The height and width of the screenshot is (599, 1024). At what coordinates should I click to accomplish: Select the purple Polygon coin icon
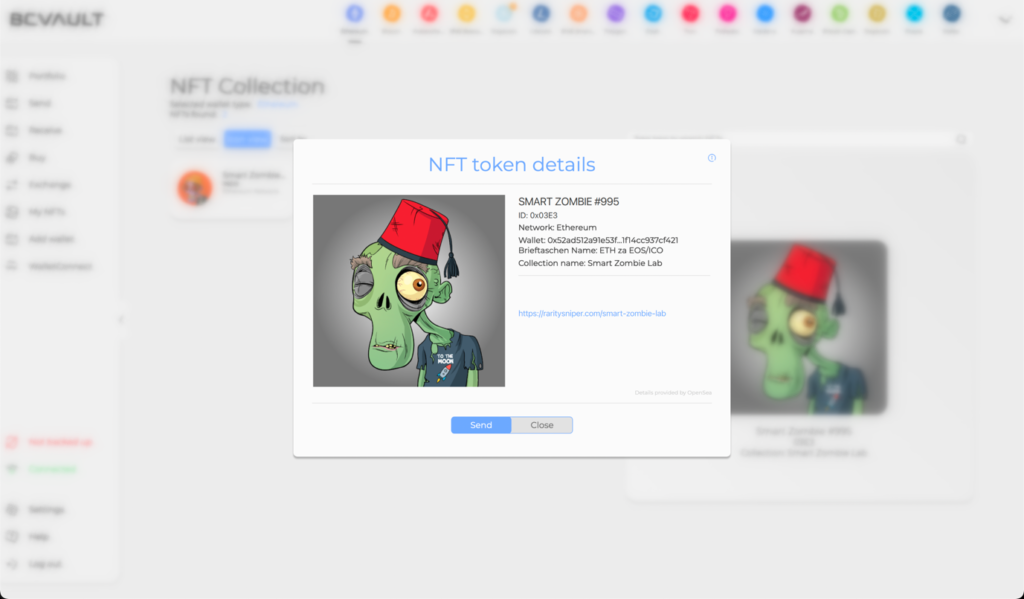[x=616, y=13]
